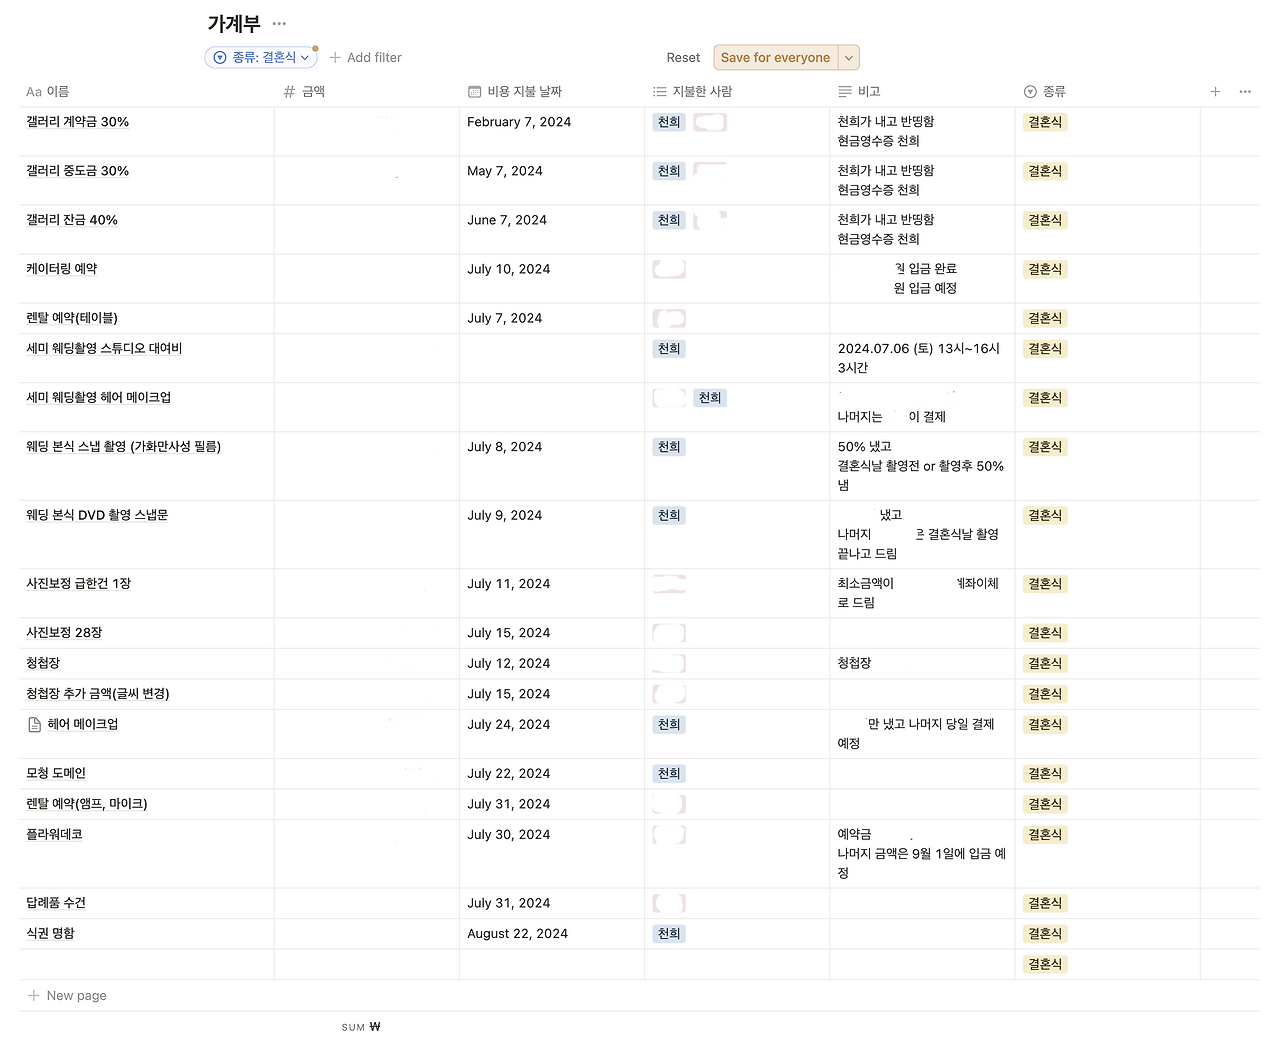
Task: Click the ••• icon at the right of the header row
Action: [1244, 91]
